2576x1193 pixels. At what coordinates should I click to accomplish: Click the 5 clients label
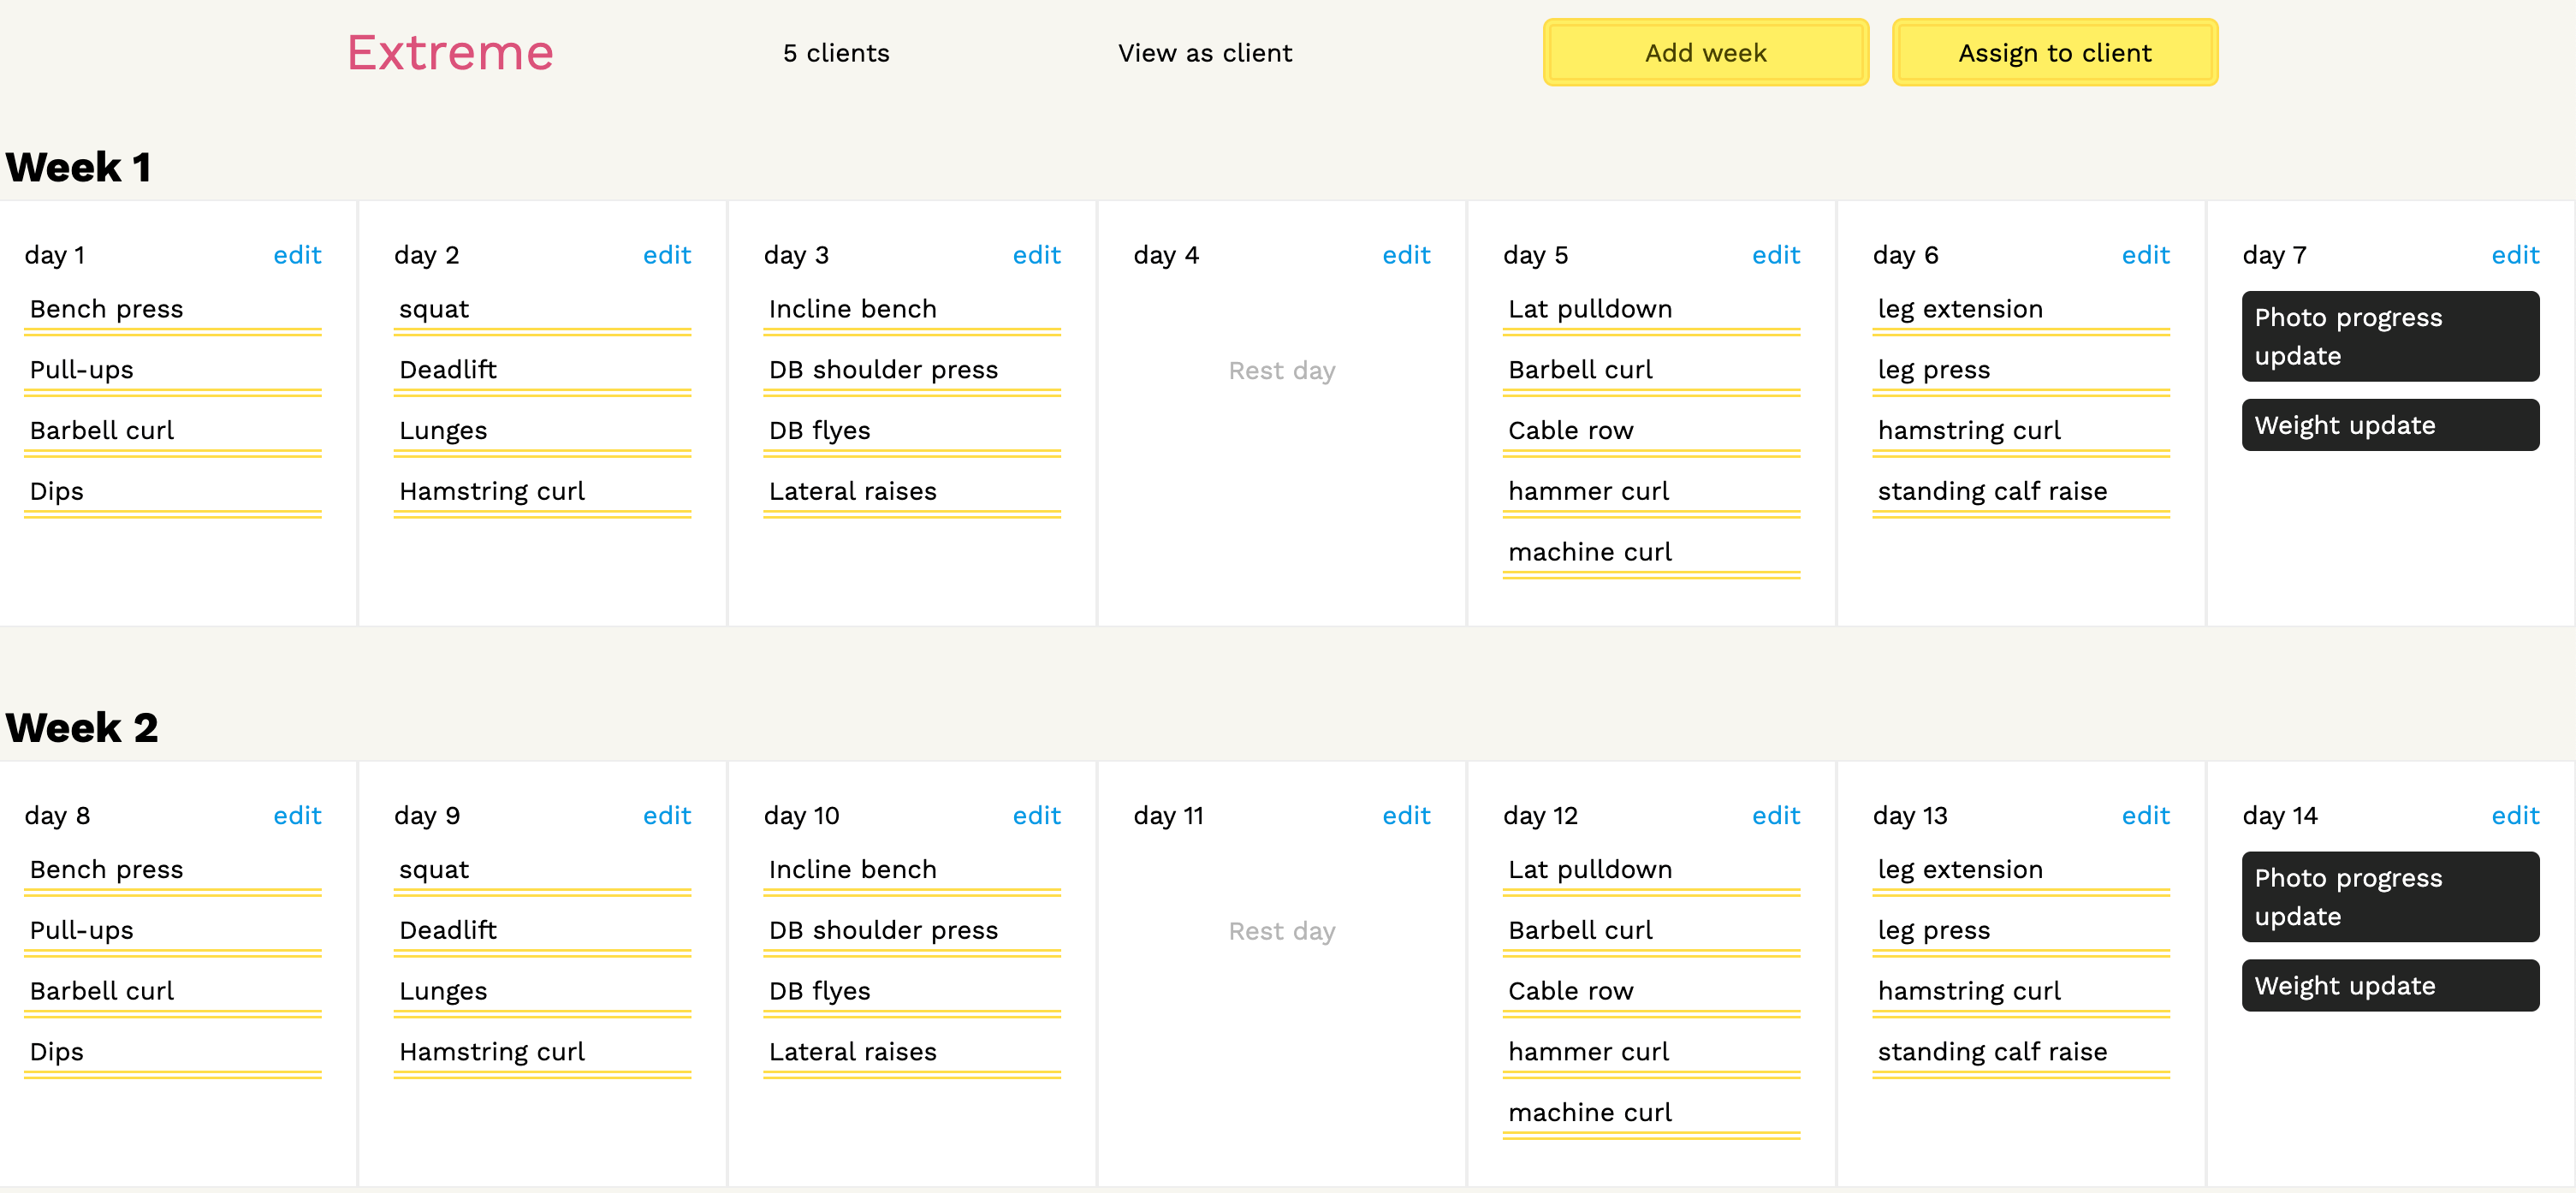click(x=836, y=53)
